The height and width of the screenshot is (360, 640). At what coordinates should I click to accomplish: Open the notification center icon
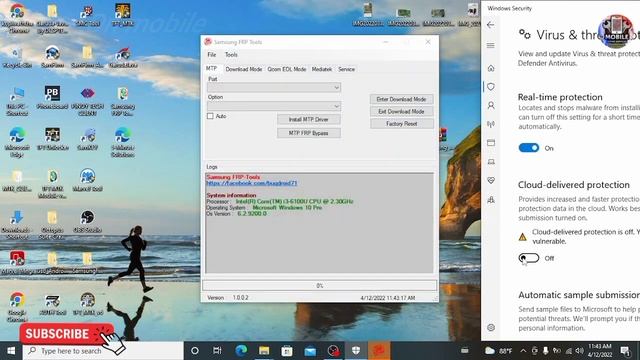click(x=625, y=351)
